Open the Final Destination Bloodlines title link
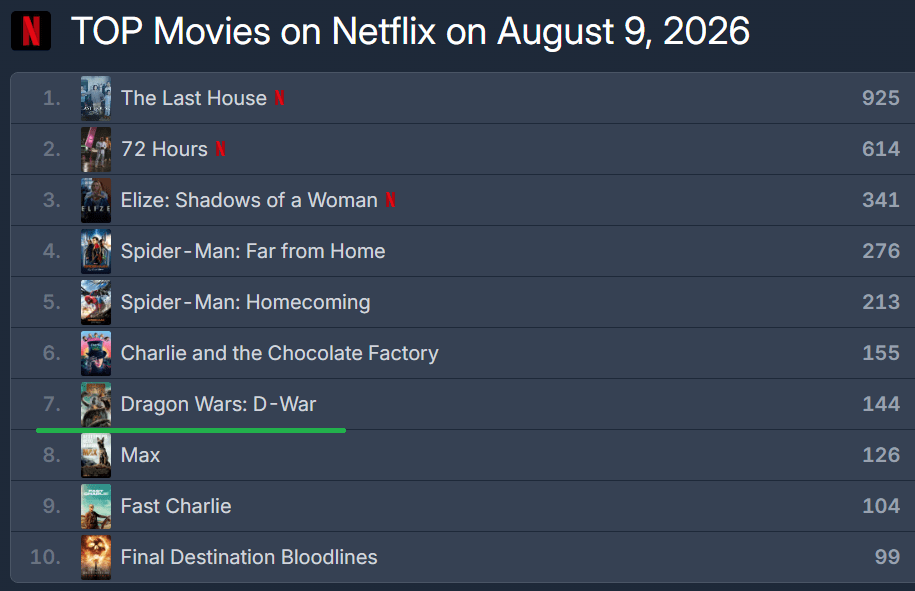 tap(249, 557)
